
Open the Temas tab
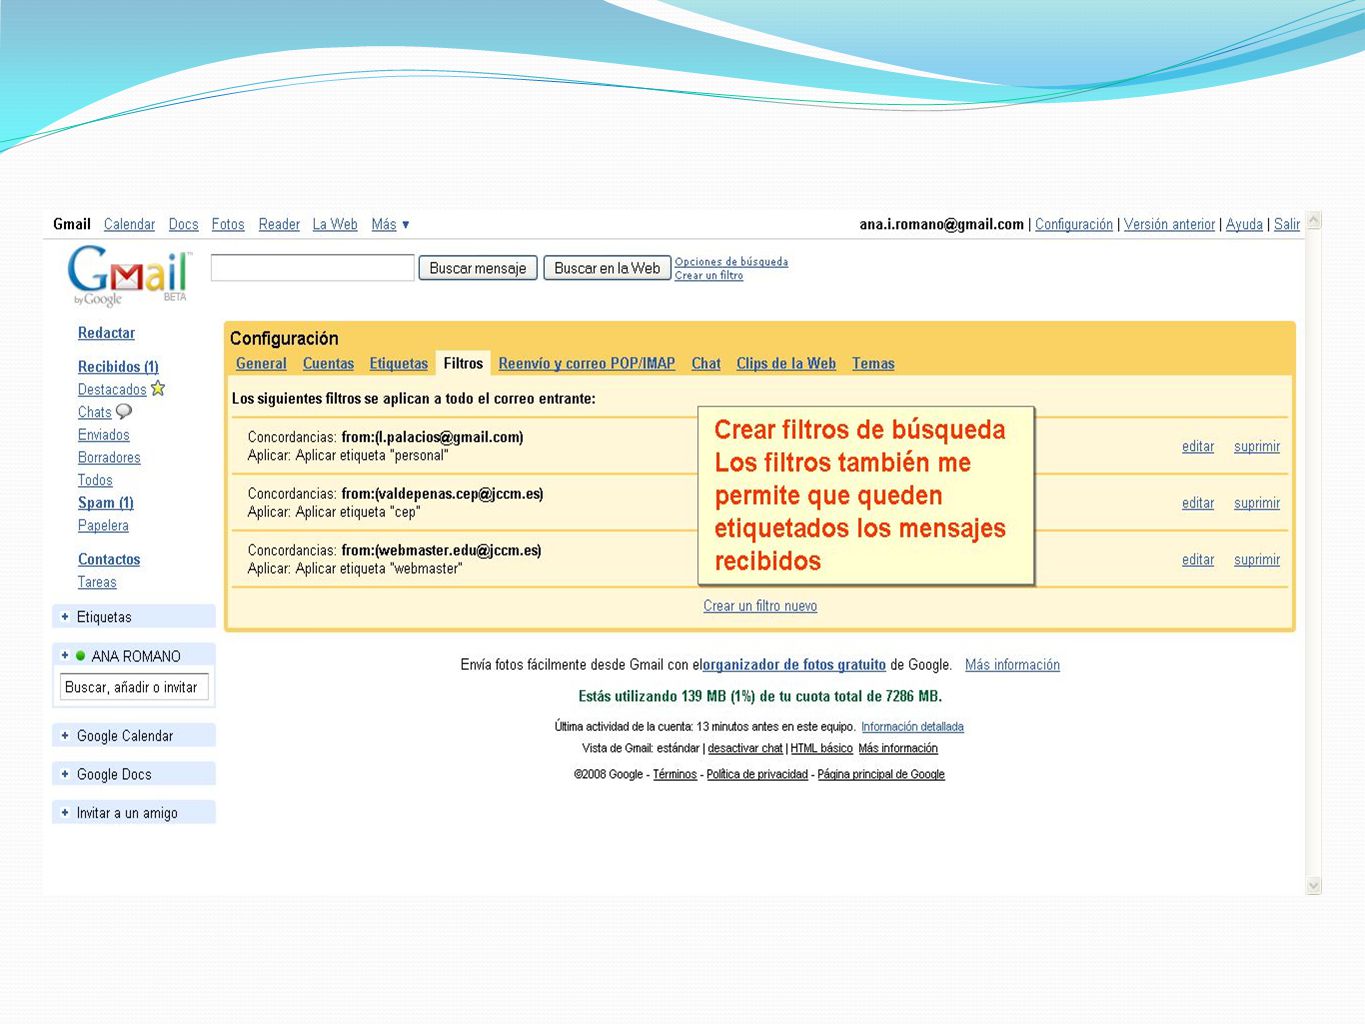[873, 363]
